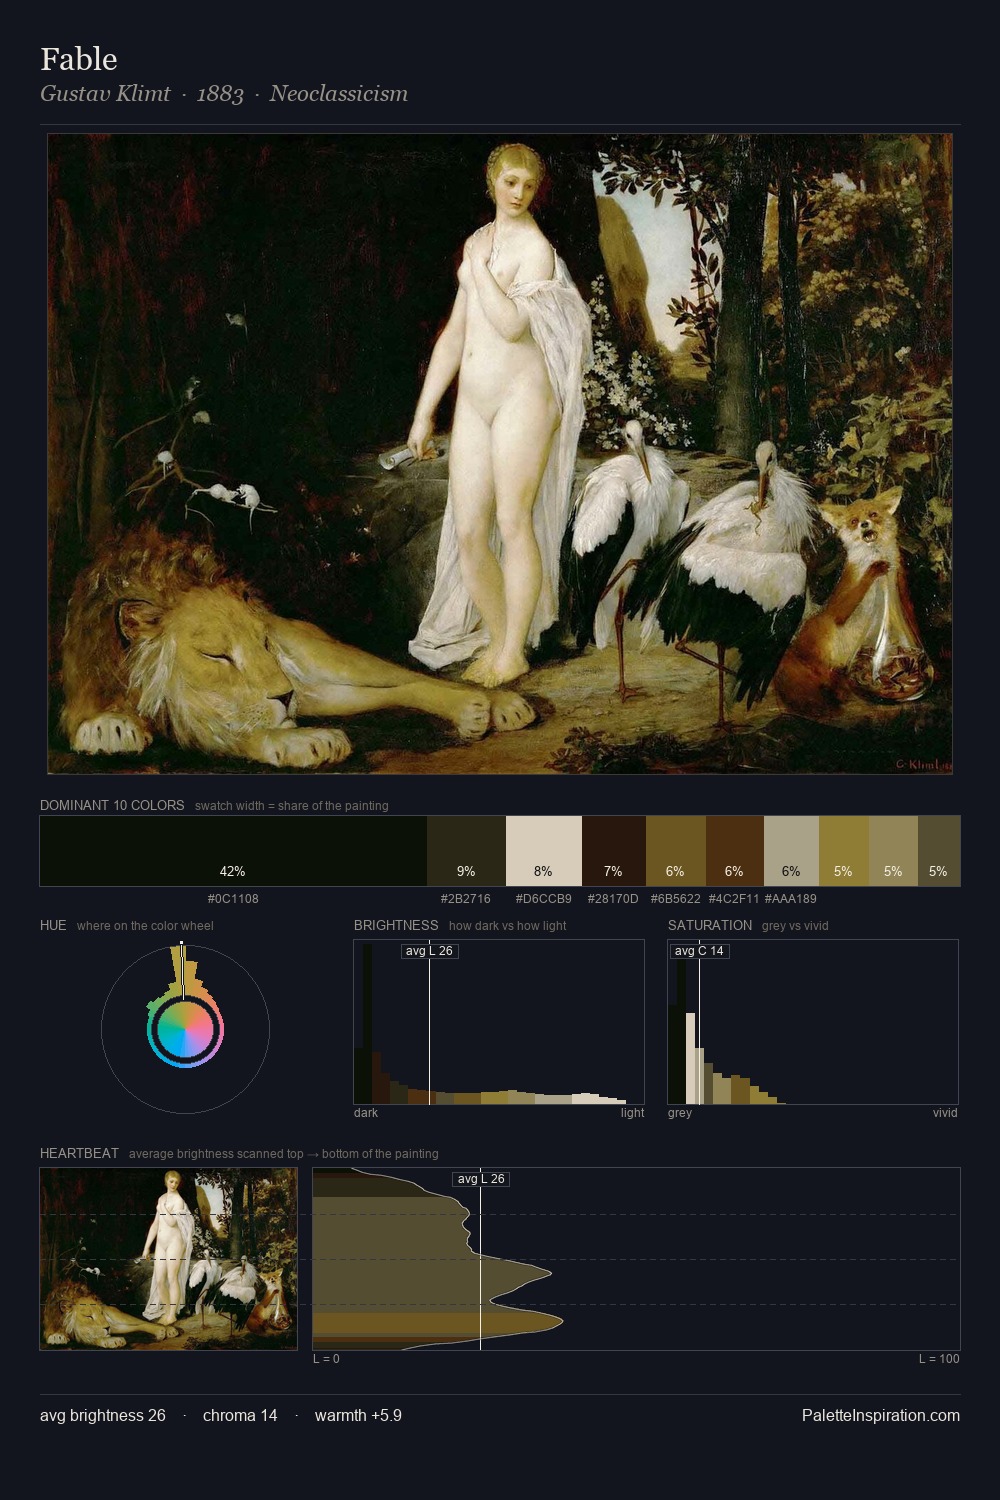Click the heartbeat brightness curve chart

coord(636,1259)
